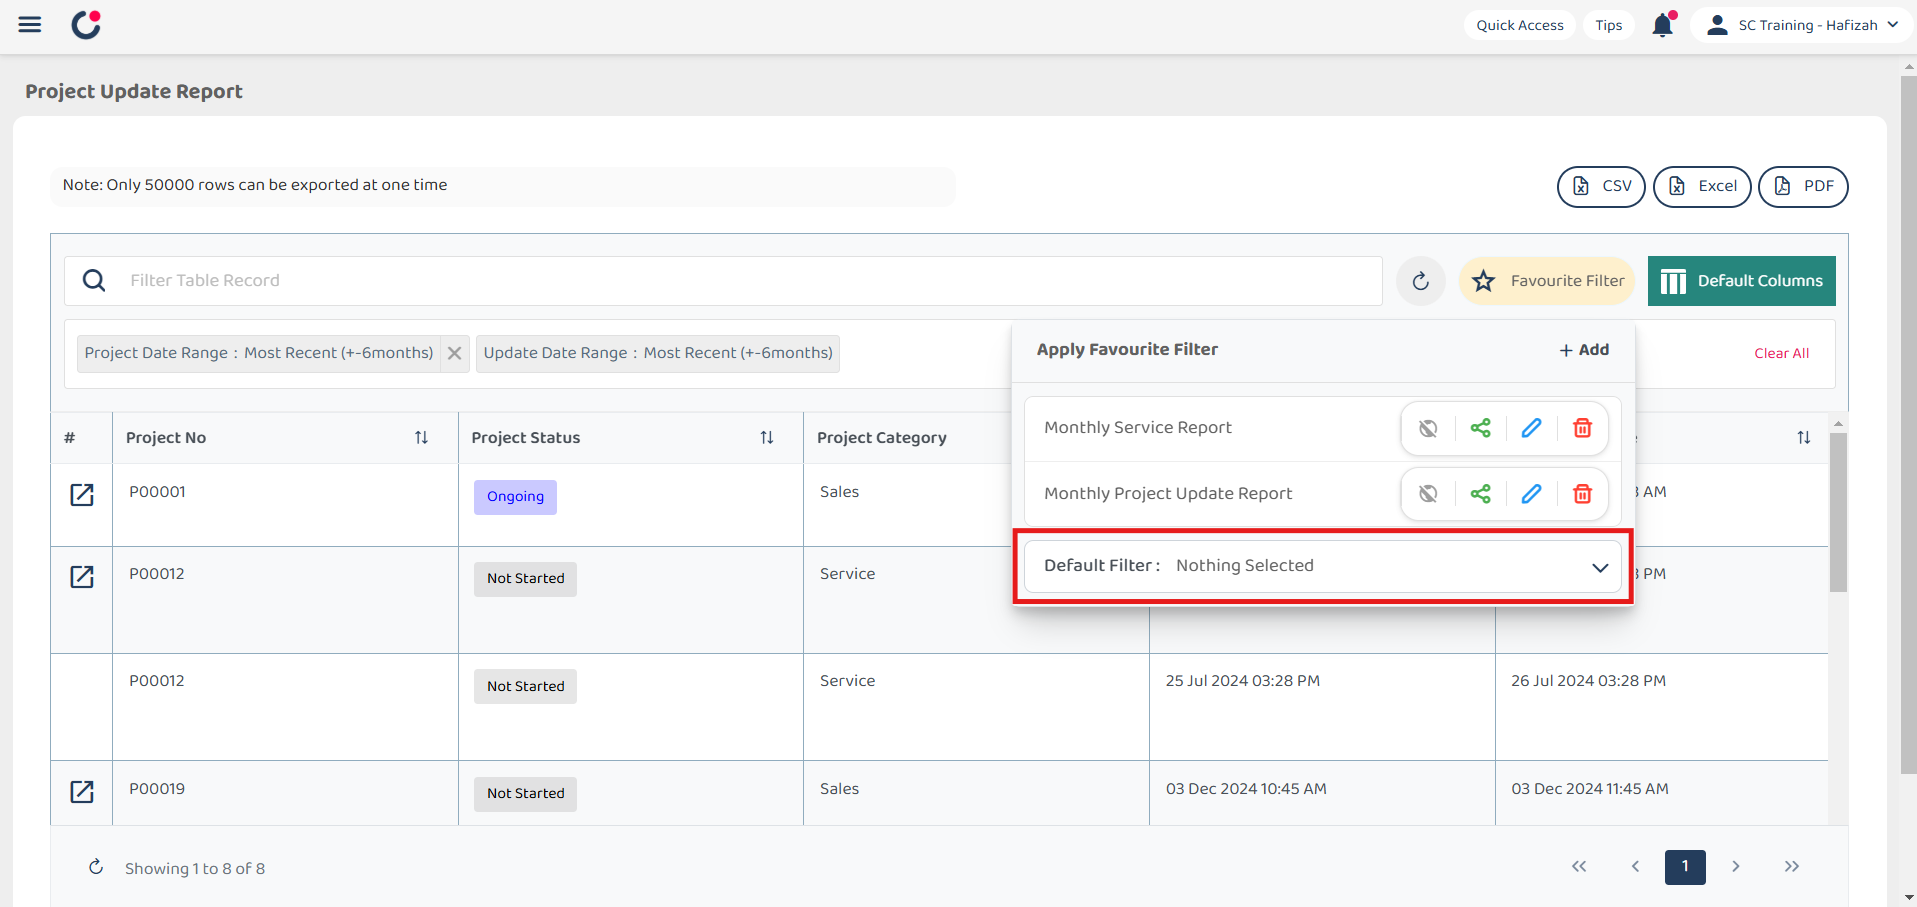Click the 25 Jul 2024 03:28 PM cell

1243,681
